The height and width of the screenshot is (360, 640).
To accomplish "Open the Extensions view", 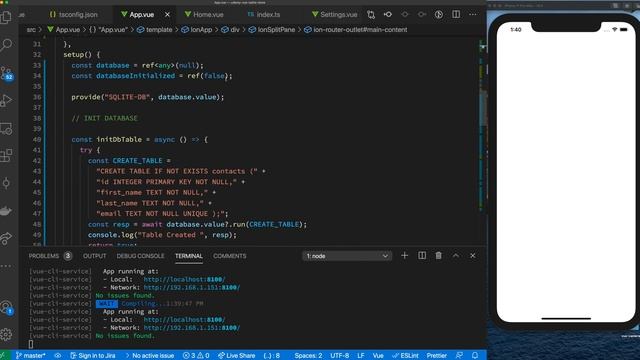I will tap(6, 156).
